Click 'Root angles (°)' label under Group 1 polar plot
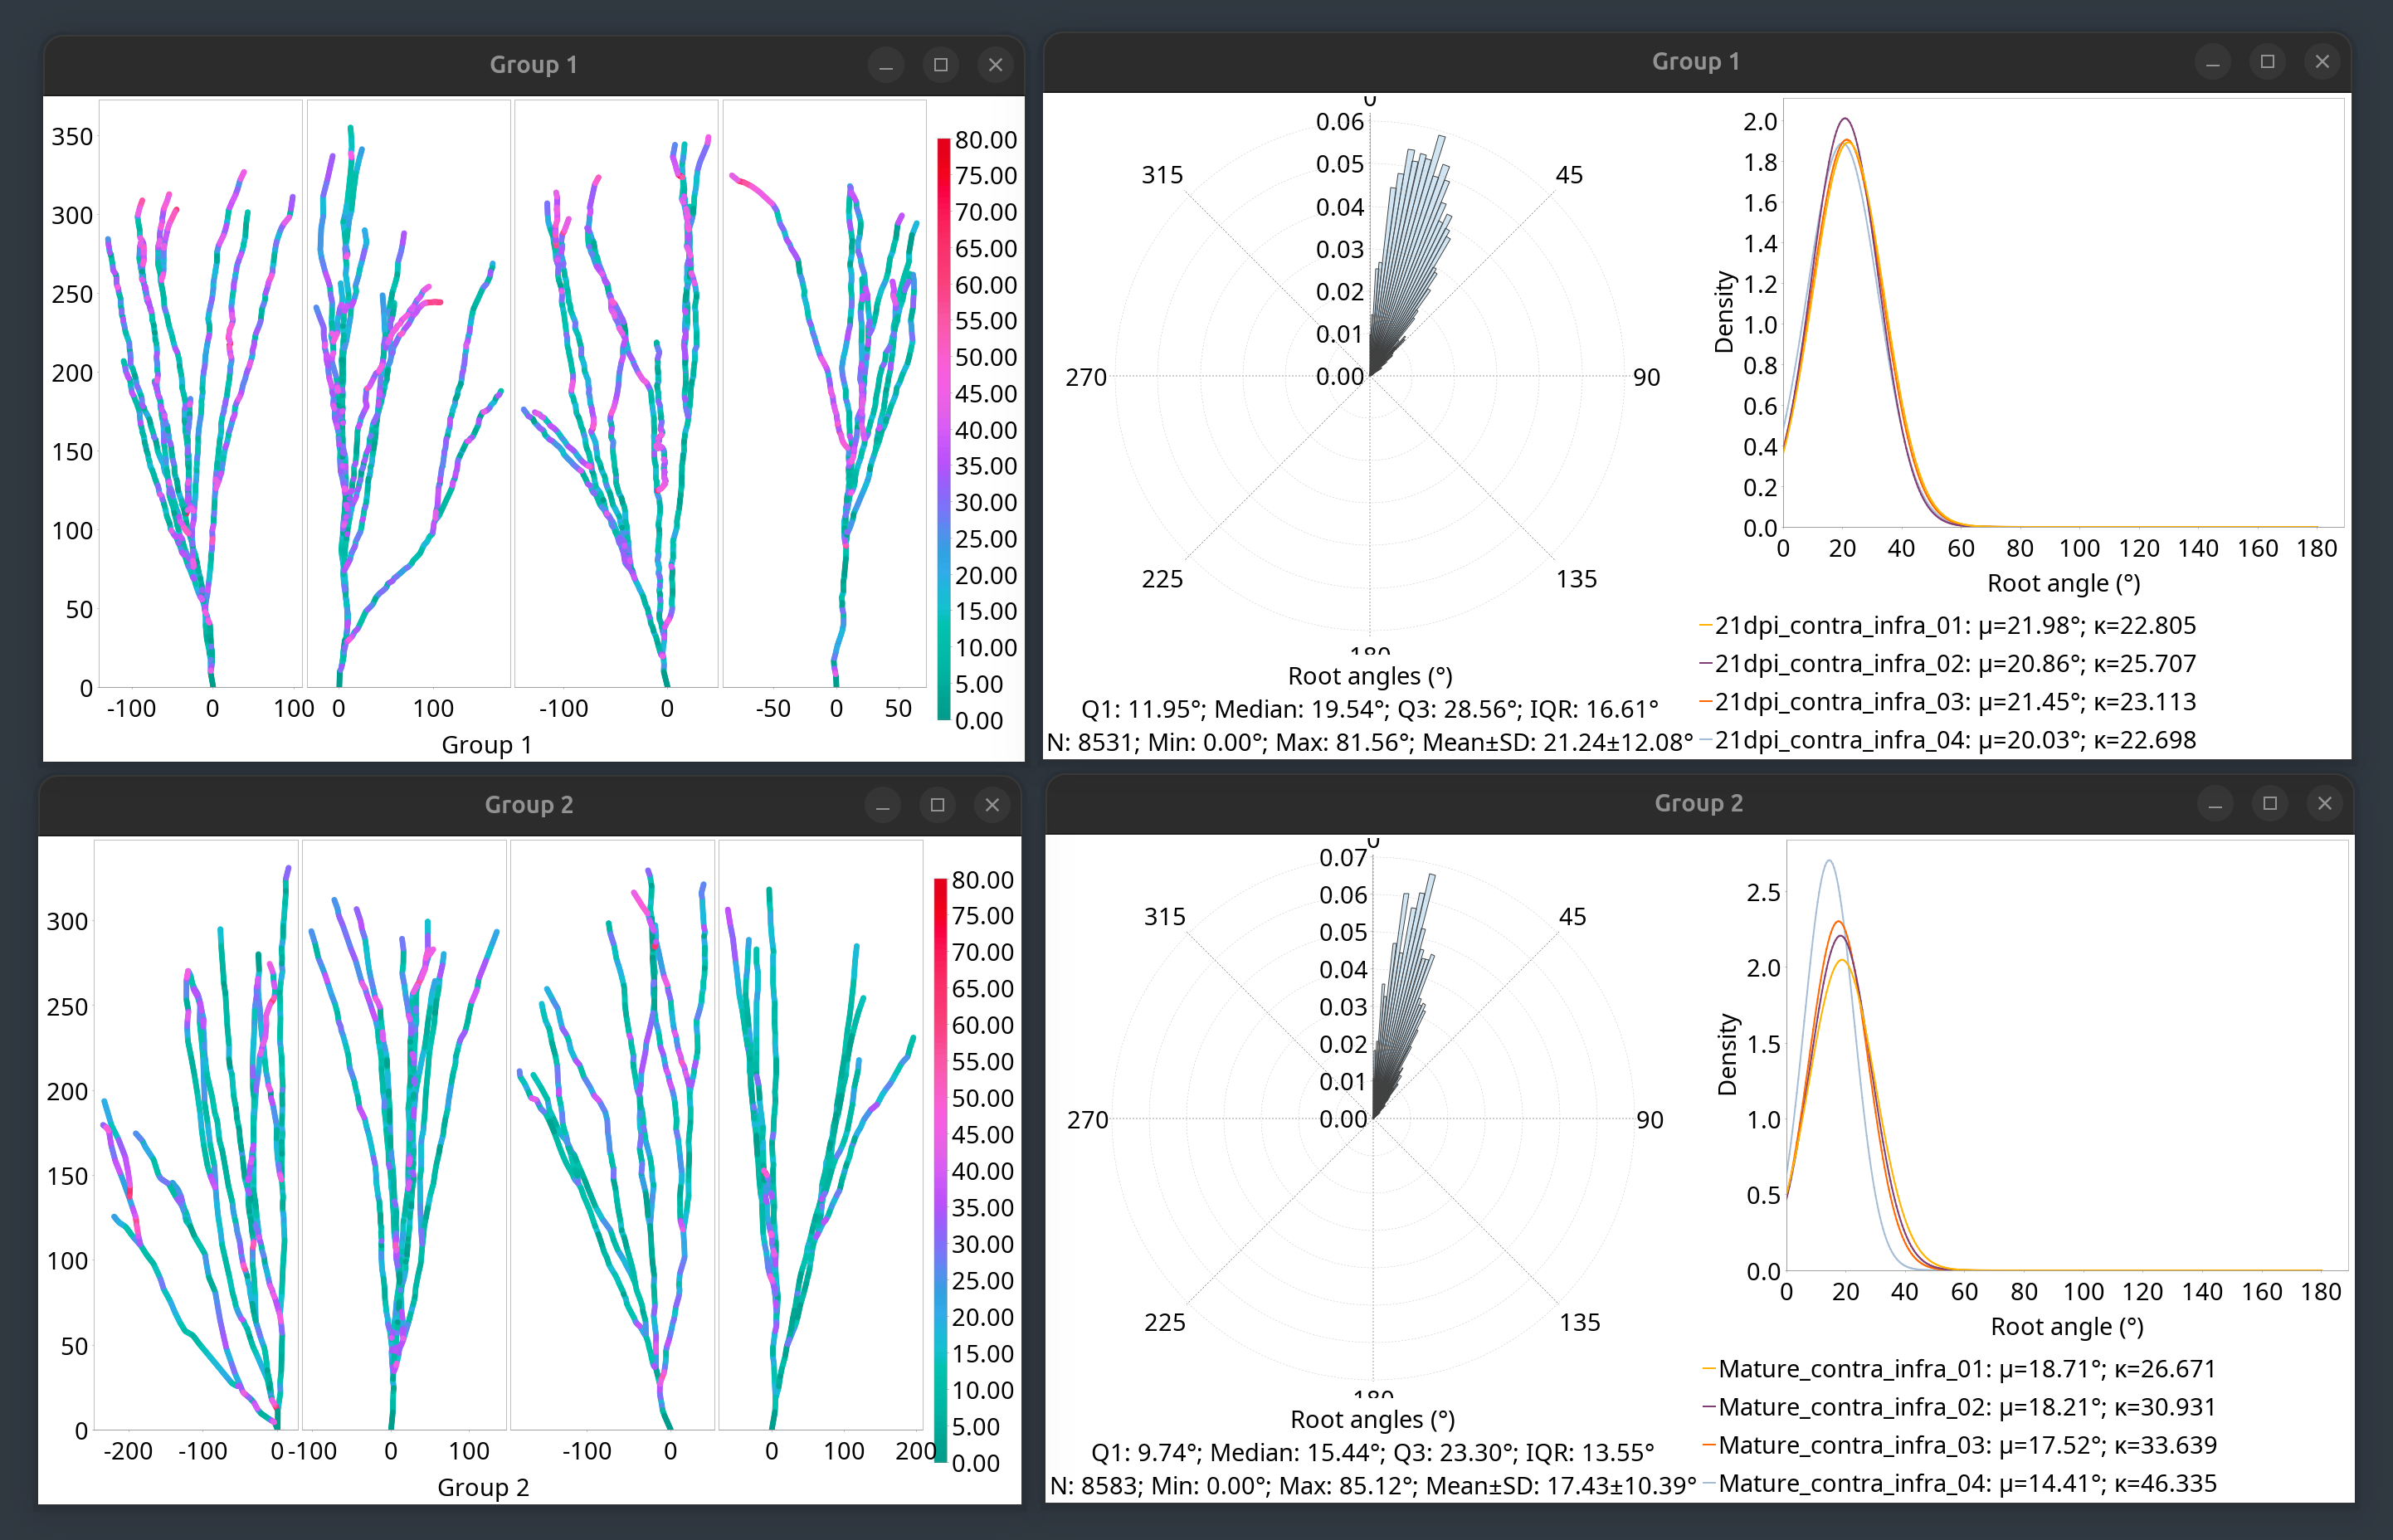The width and height of the screenshot is (2393, 1540). (1369, 676)
